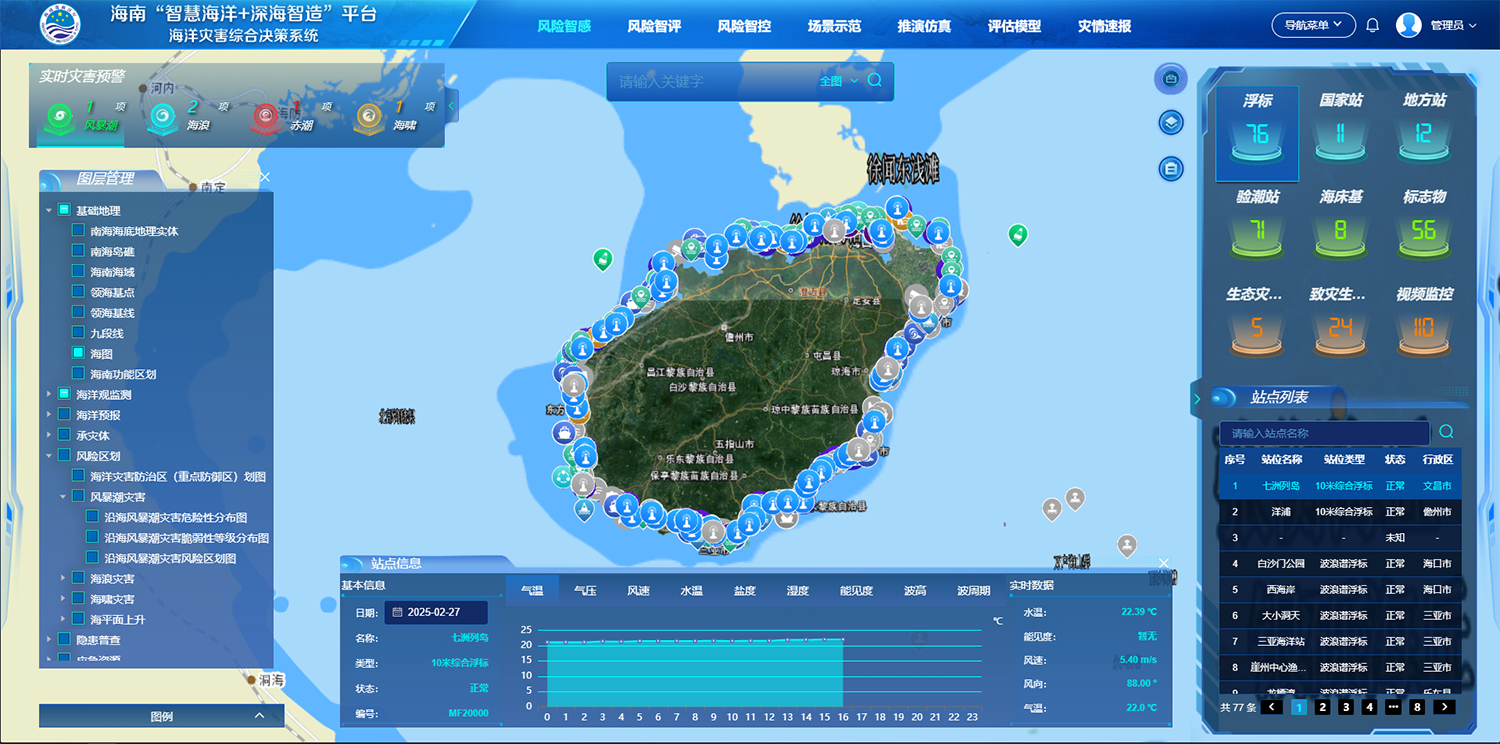
Task: Select the 风速 chart tab
Action: point(638,591)
